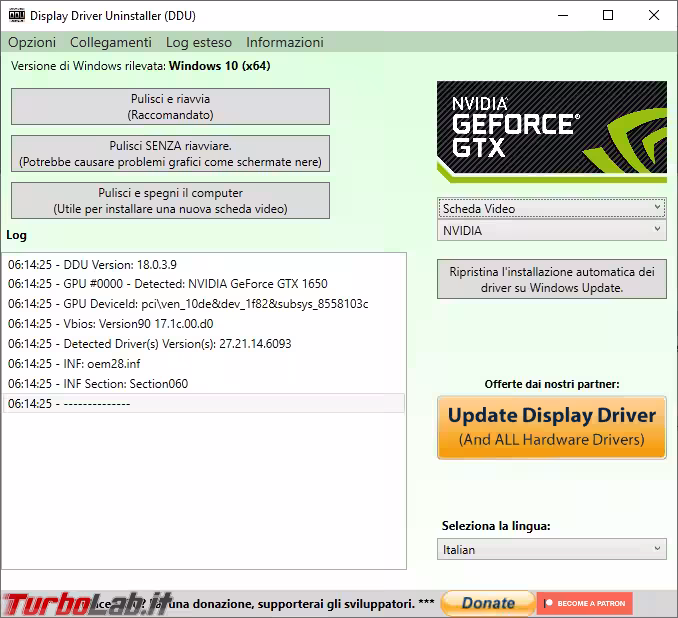This screenshot has width=678, height=618.
Task: Select the Detected NVIDIA GeForce GTX 1650 log line
Action: tap(168, 284)
